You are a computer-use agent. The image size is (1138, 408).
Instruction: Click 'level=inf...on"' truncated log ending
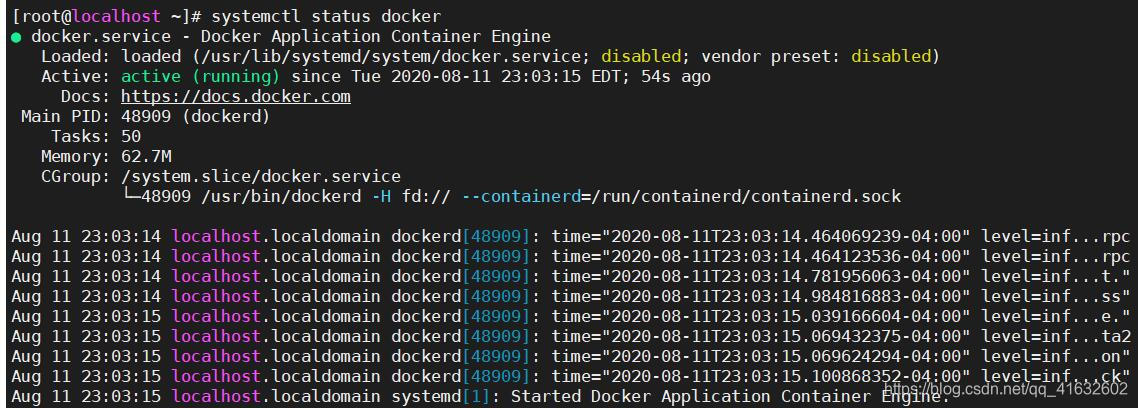1056,356
